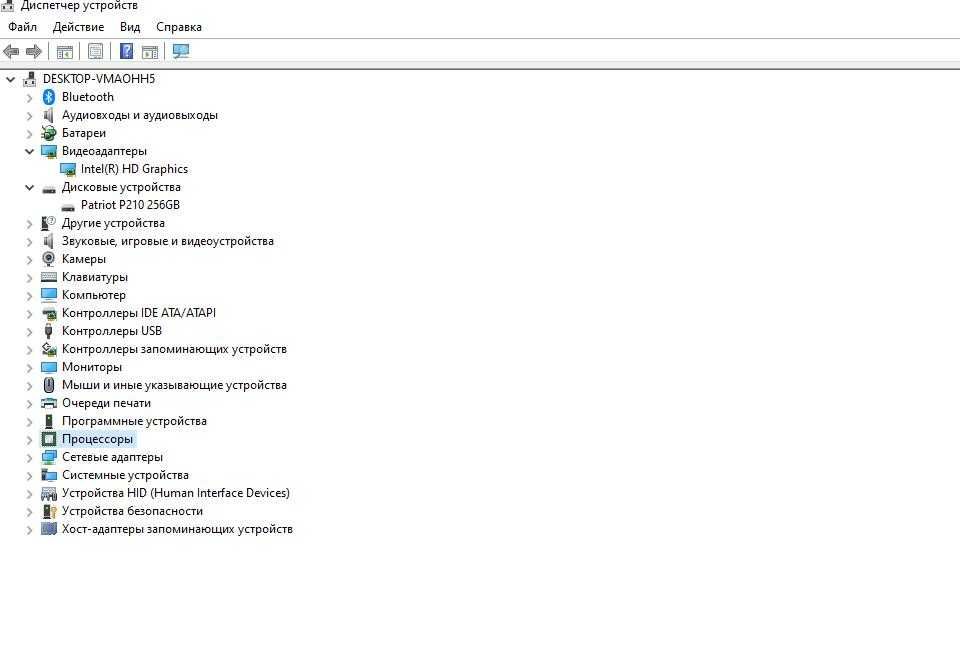The image size is (960, 667).
Task: Click the chip icon for Процессоры
Action: [49, 439]
